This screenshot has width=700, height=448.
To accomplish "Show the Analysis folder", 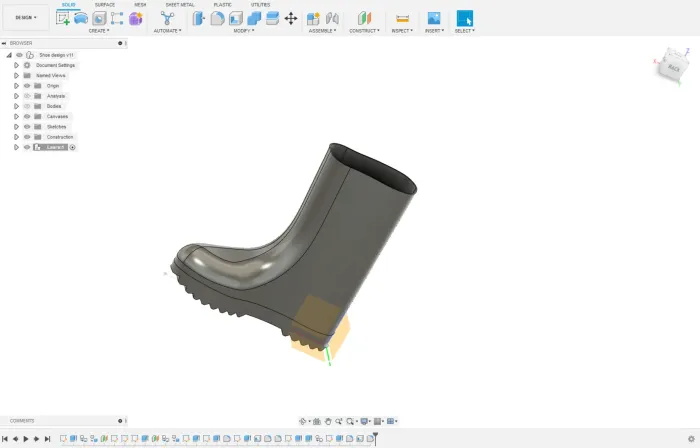I will (x=27, y=96).
